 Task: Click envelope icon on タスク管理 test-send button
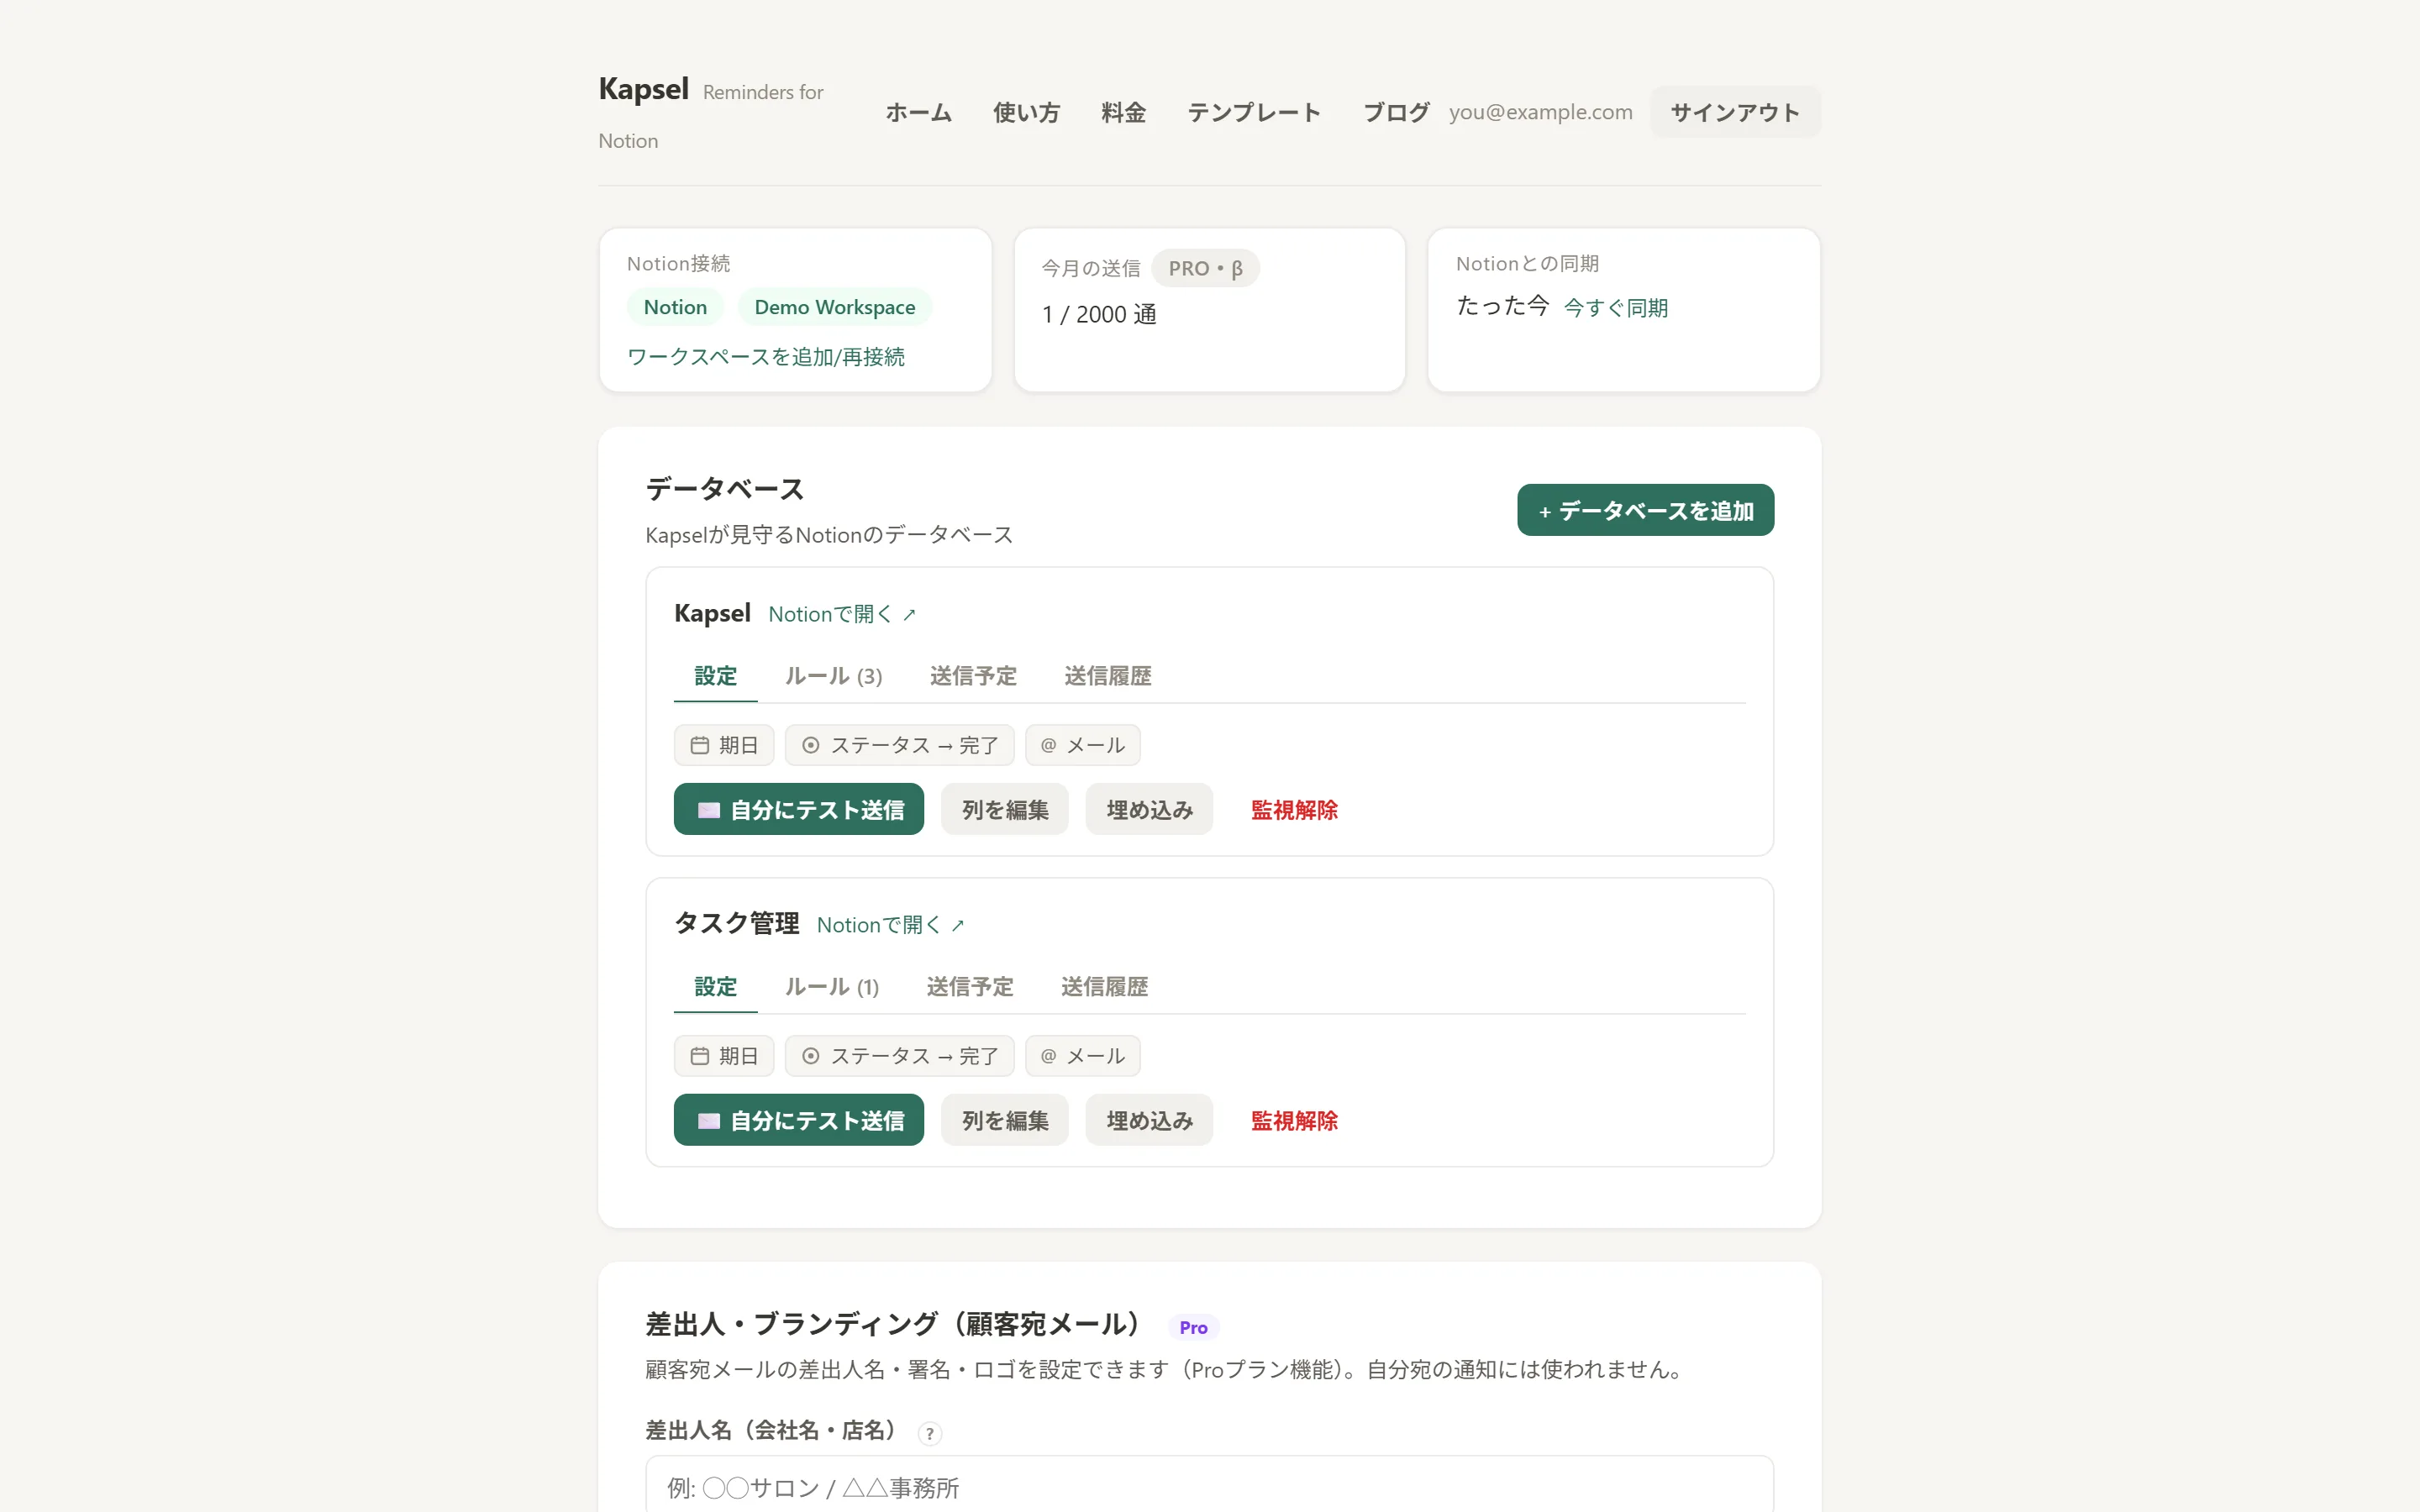[x=709, y=1121]
